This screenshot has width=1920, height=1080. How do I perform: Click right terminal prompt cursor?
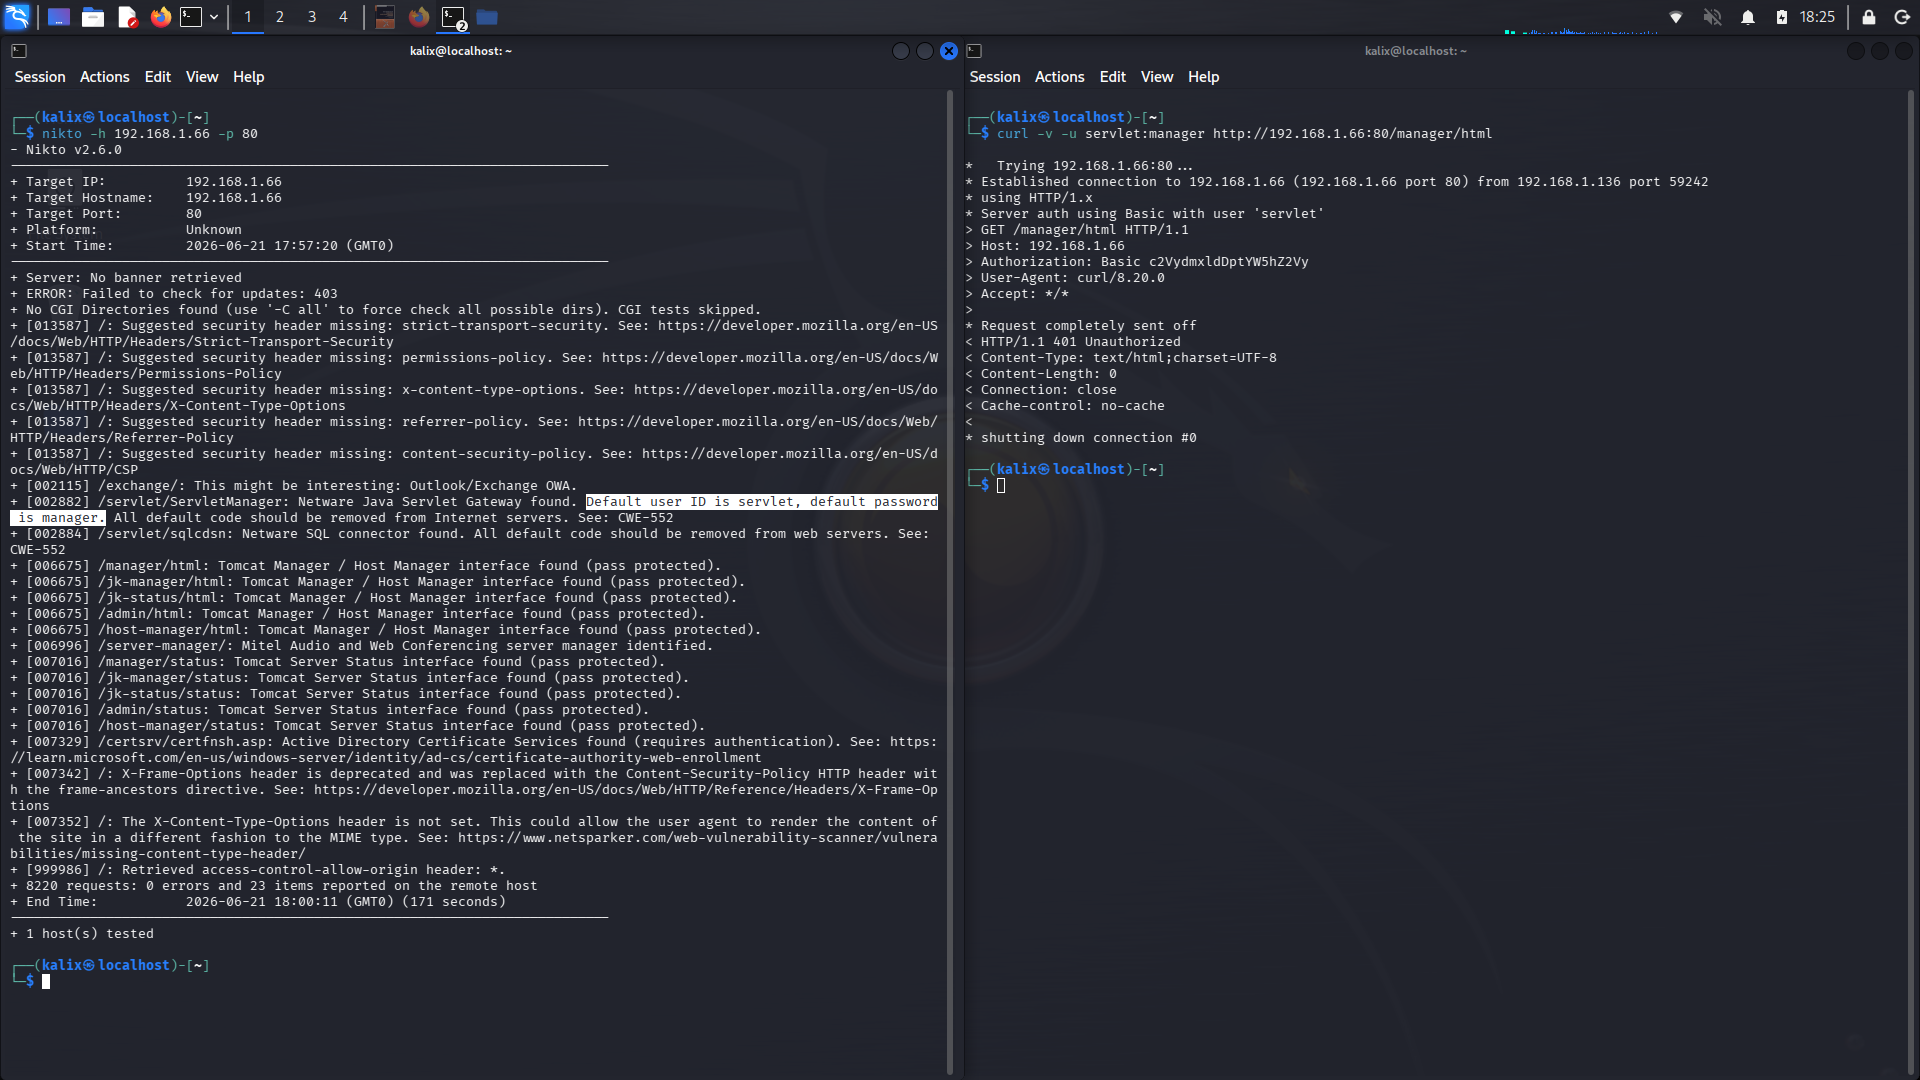click(x=1001, y=486)
